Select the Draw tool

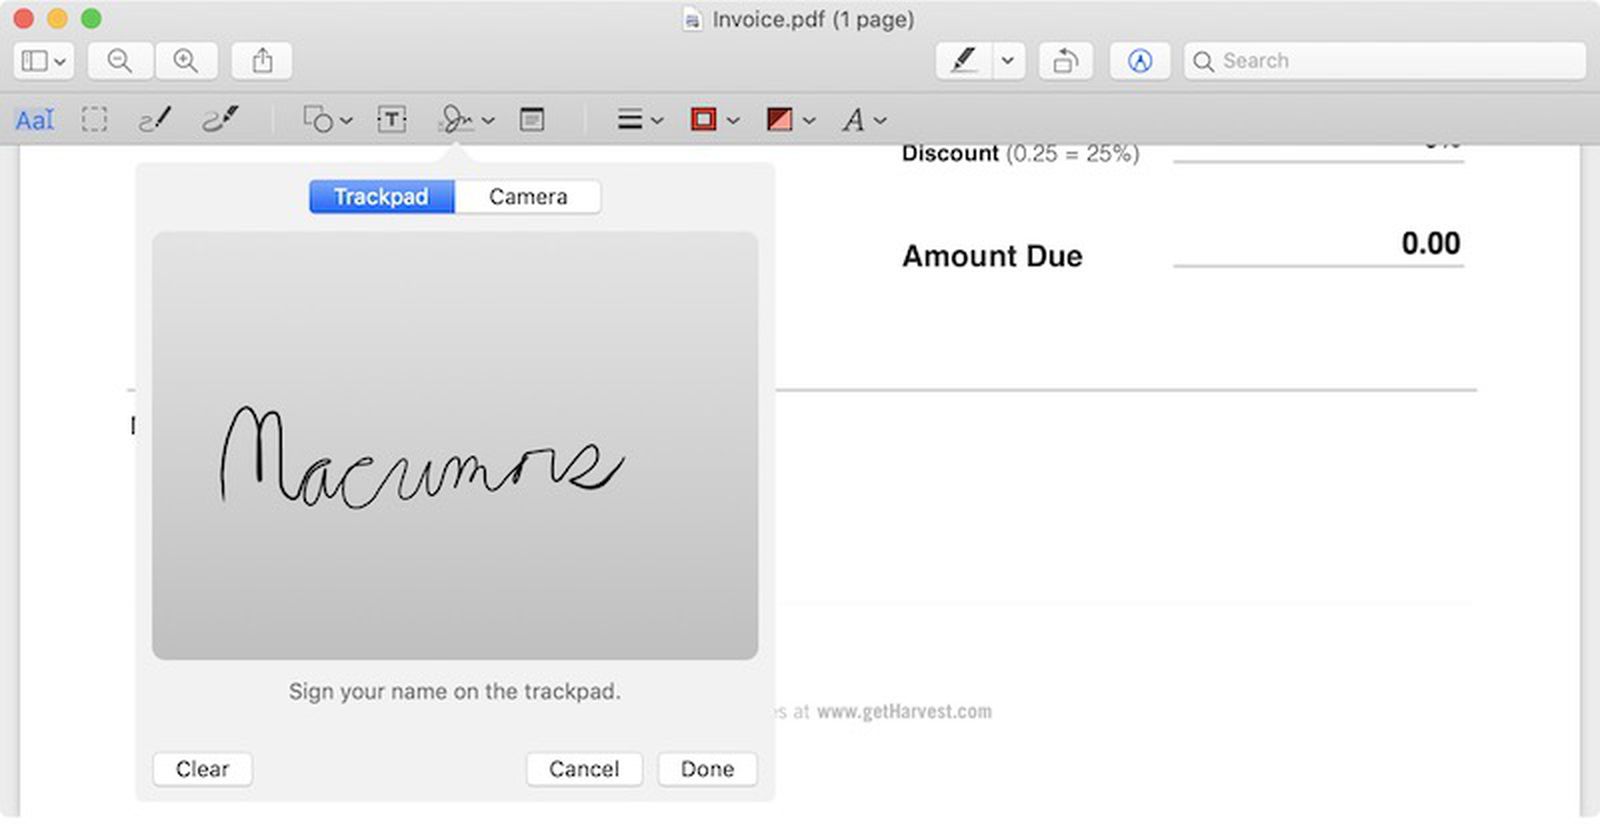[220, 120]
